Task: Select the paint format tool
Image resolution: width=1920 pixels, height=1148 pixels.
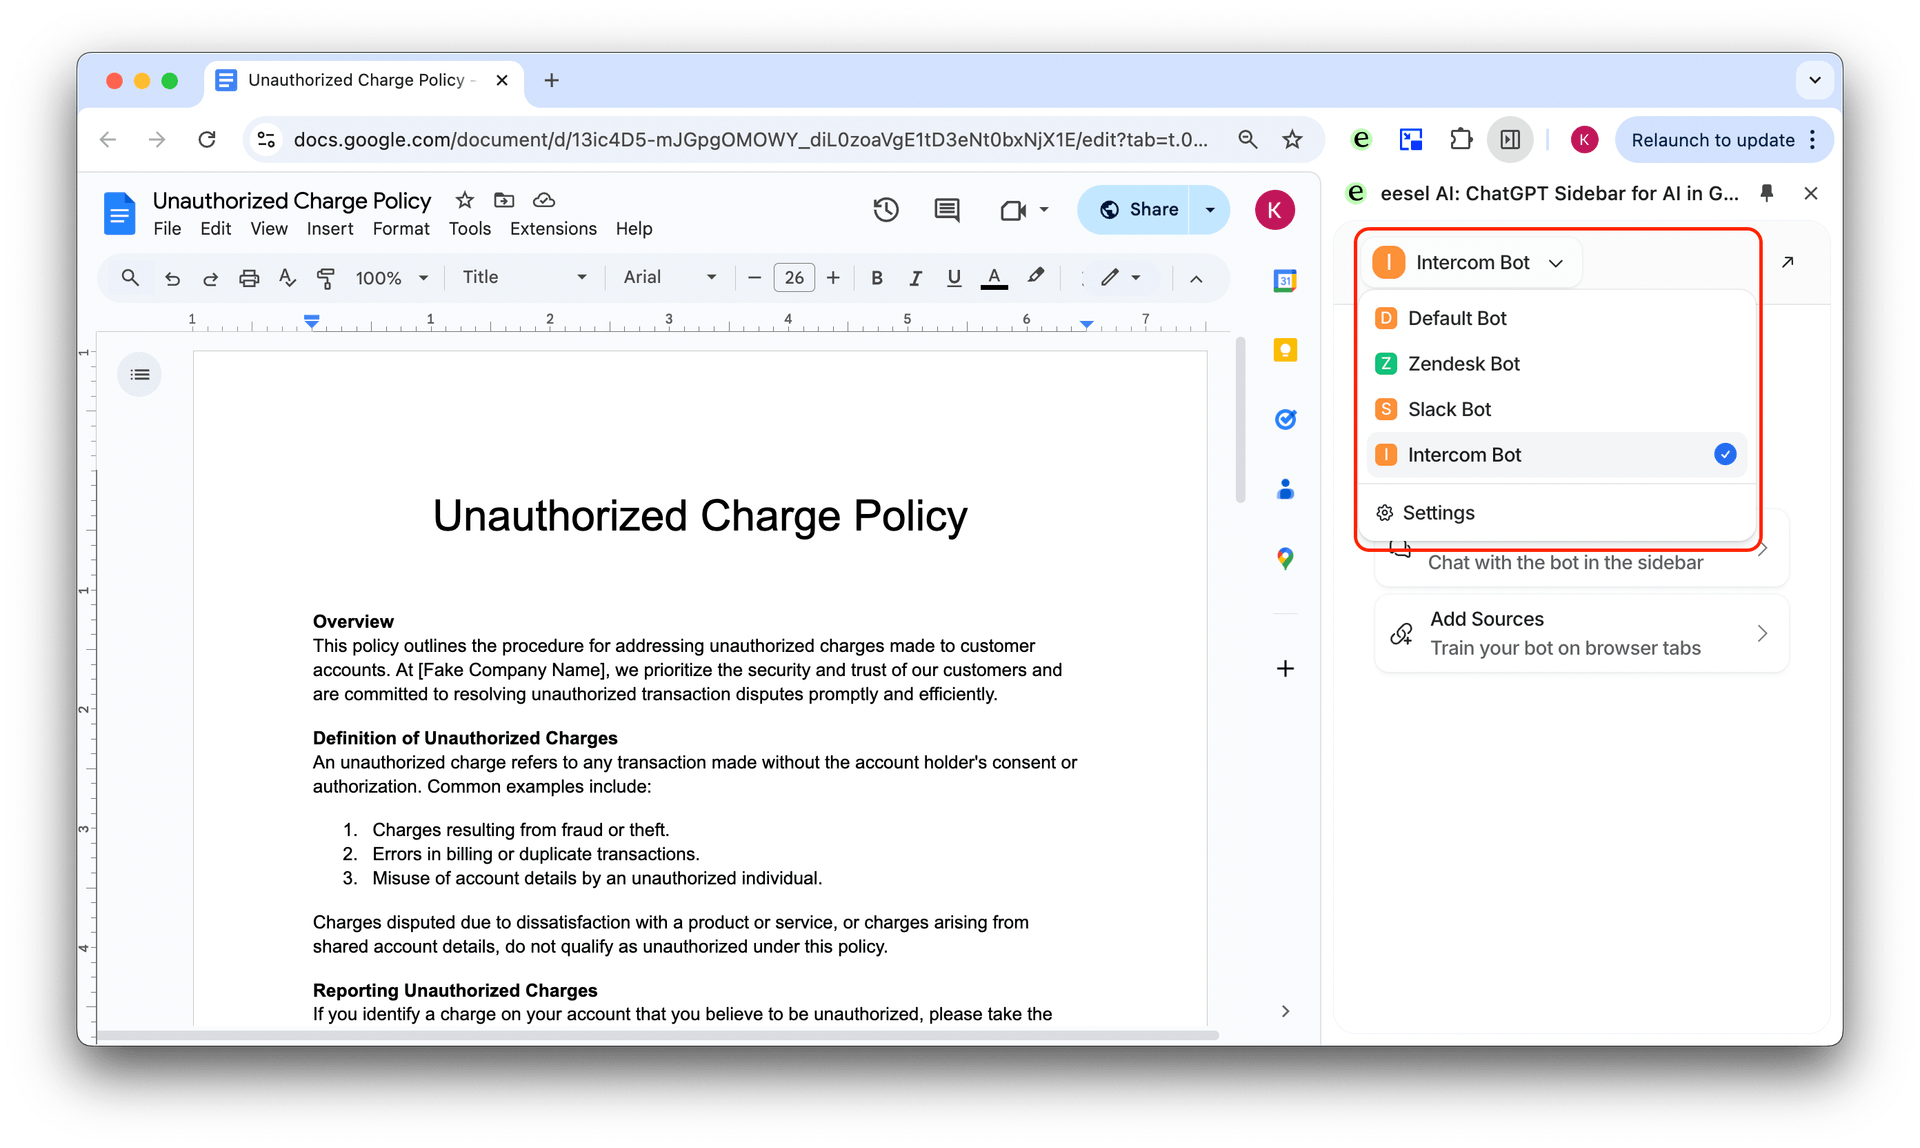Action: point(326,278)
